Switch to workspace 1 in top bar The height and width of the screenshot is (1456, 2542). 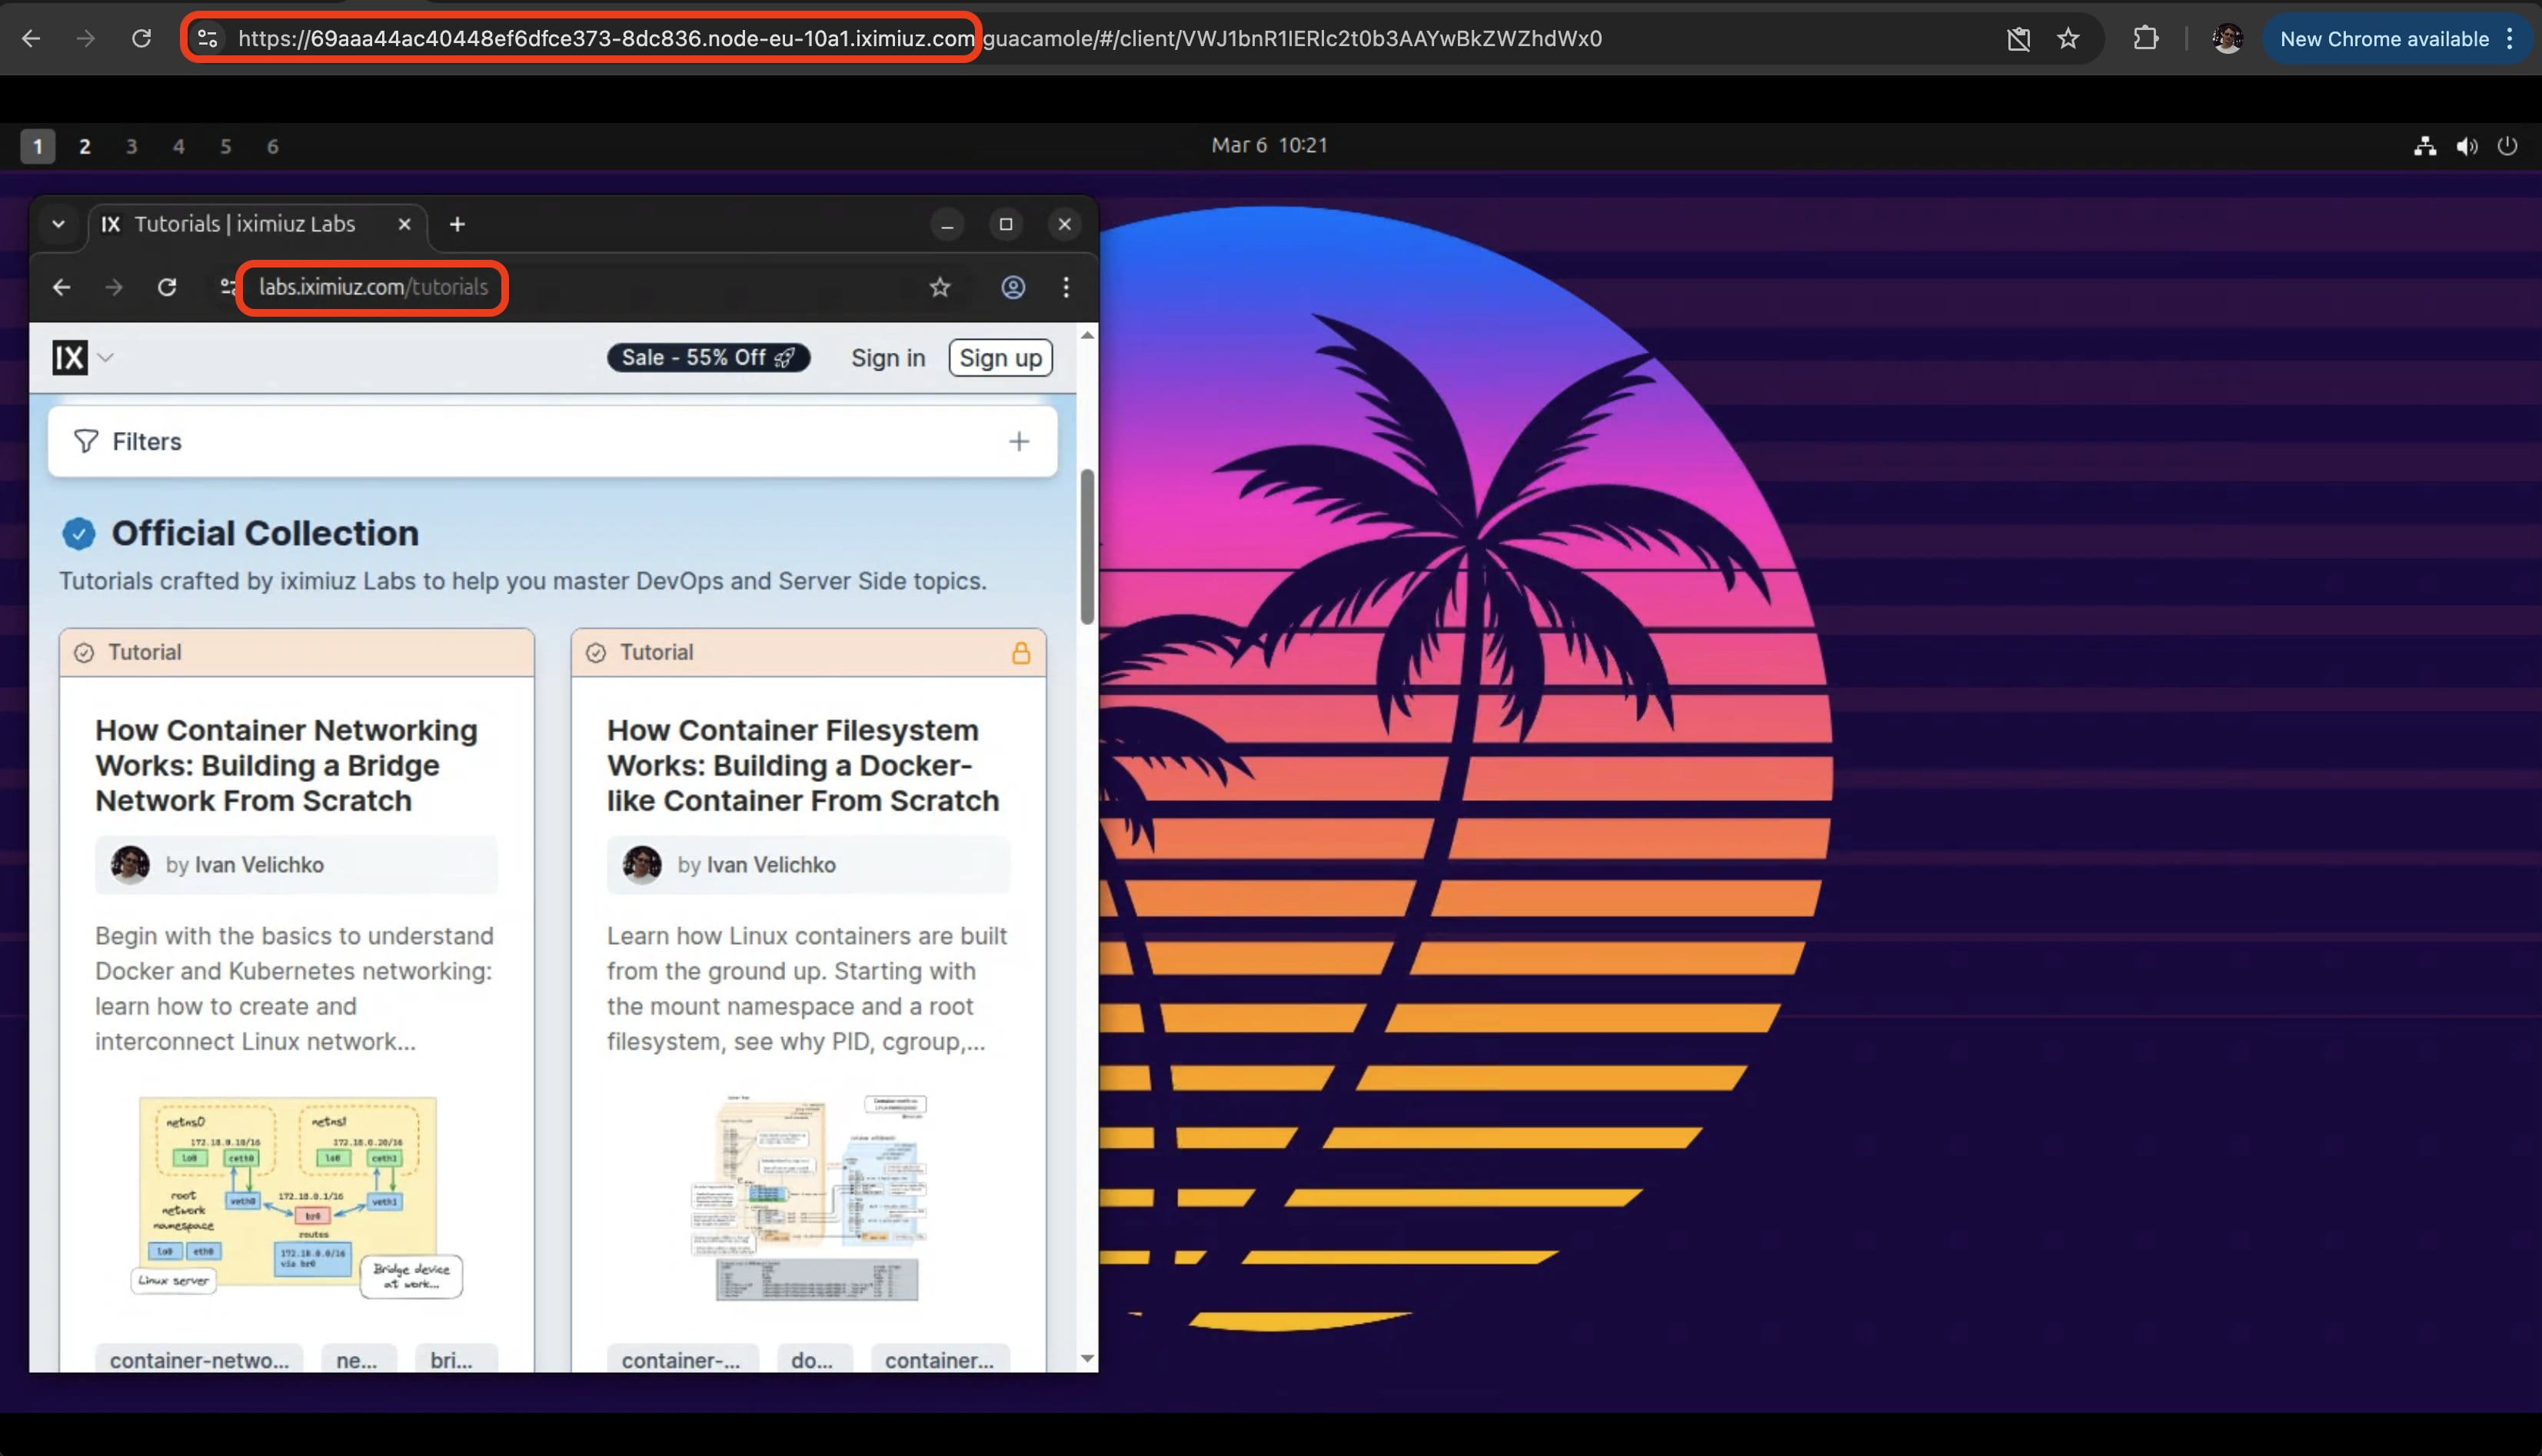coord(38,146)
